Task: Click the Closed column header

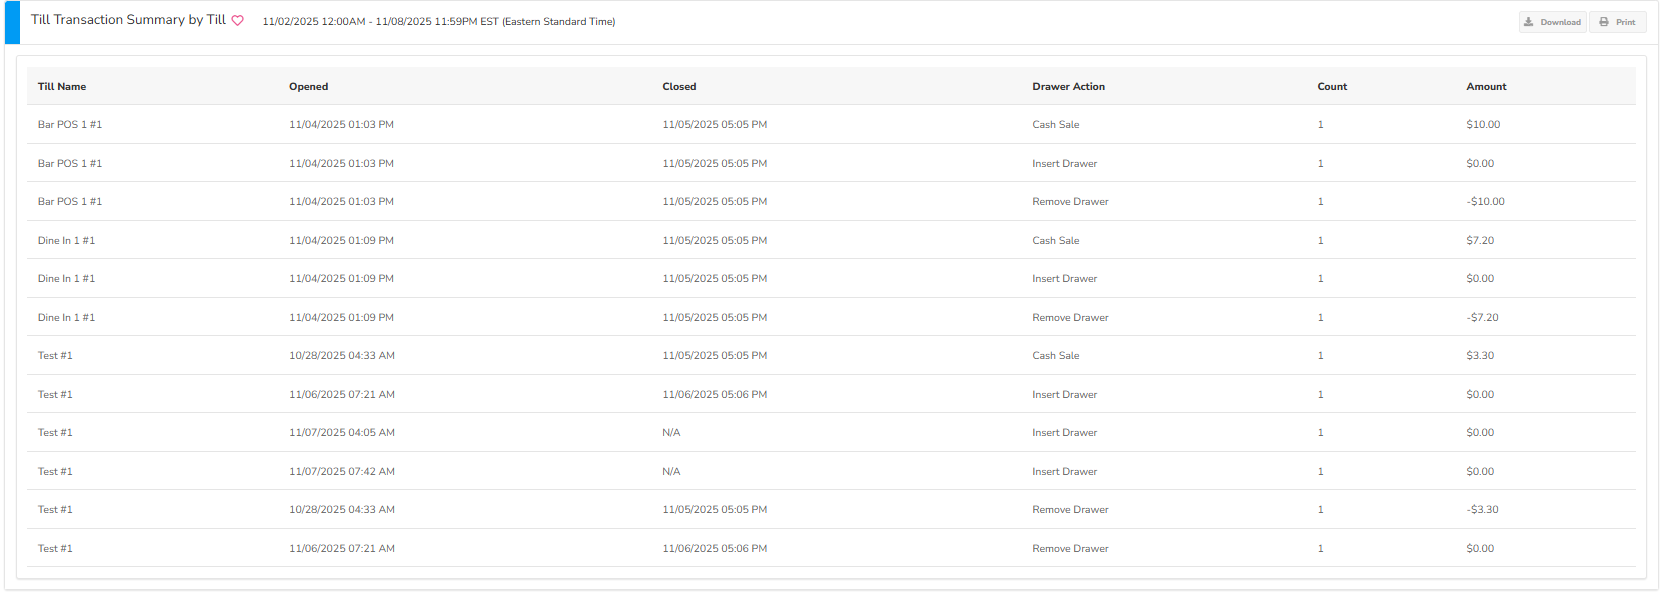Action: pos(679,87)
